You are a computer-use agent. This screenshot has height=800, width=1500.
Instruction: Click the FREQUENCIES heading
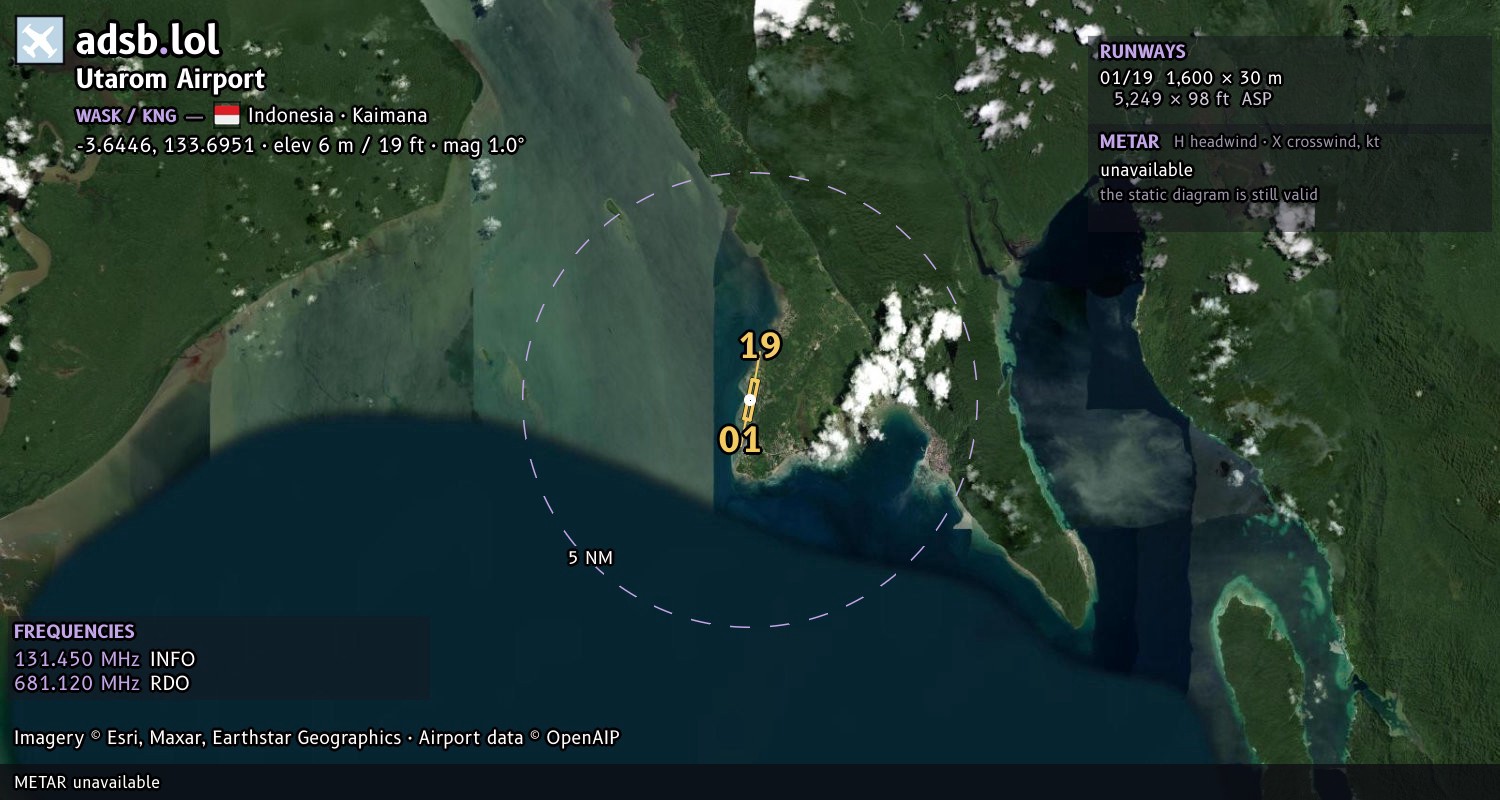[x=74, y=632]
